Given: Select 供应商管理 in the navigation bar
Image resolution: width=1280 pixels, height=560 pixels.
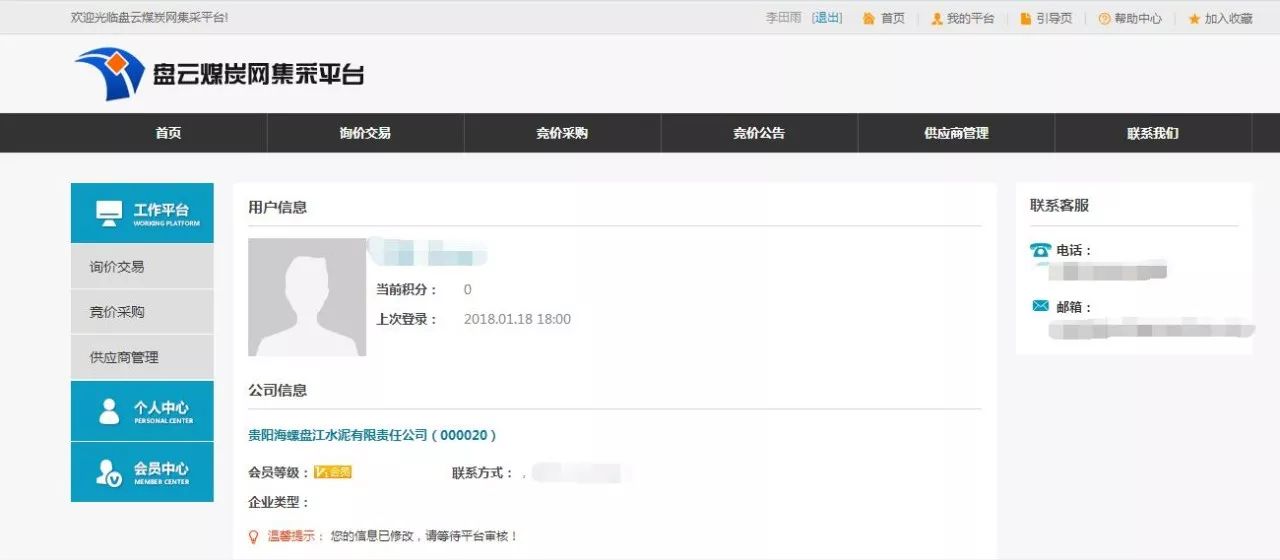Looking at the screenshot, I should click(956, 133).
